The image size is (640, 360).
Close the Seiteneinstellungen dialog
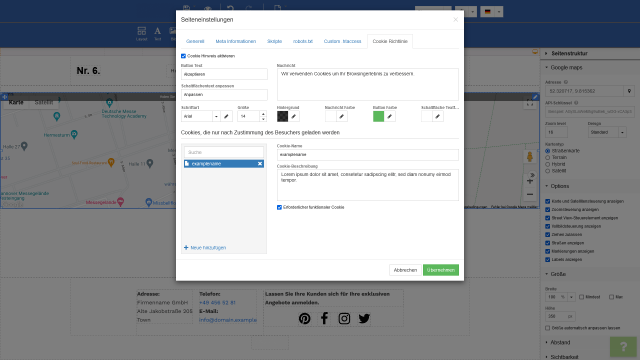pyautogui.click(x=456, y=20)
